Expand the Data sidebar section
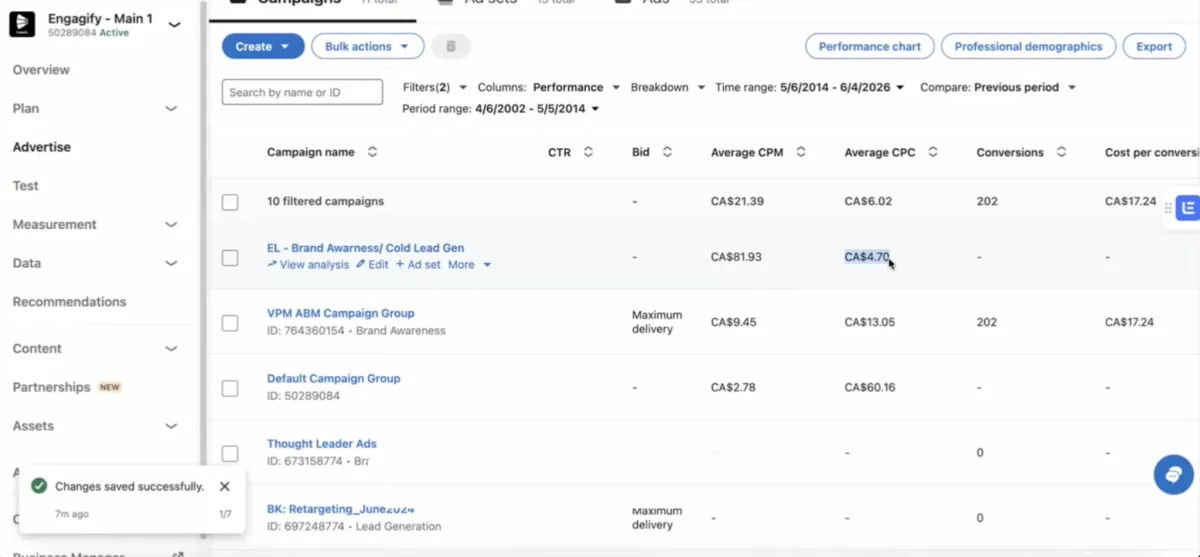 [x=171, y=264]
